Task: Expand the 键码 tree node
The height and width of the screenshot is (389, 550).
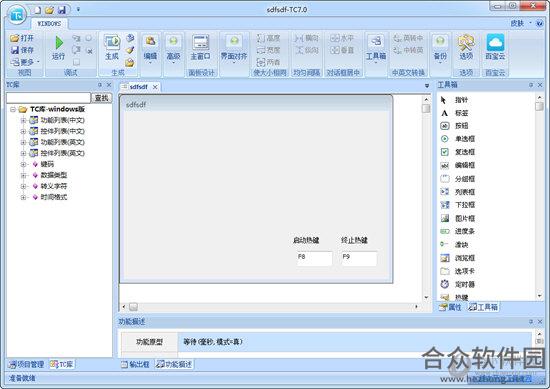Action: click(23, 164)
